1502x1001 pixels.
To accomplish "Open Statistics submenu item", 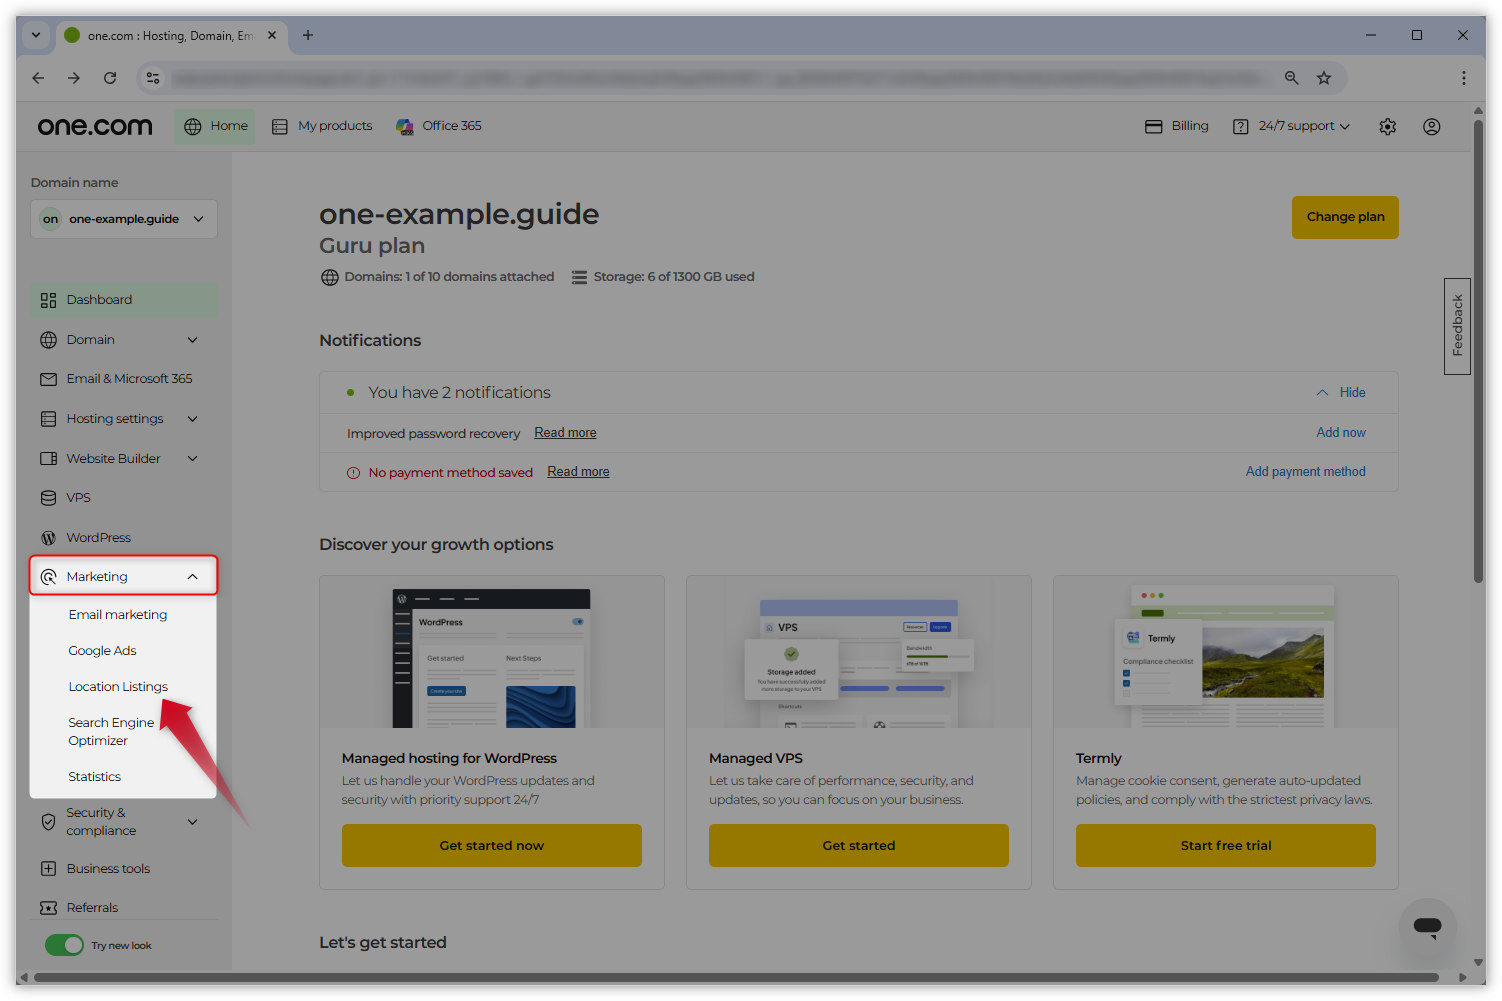I will tap(94, 777).
